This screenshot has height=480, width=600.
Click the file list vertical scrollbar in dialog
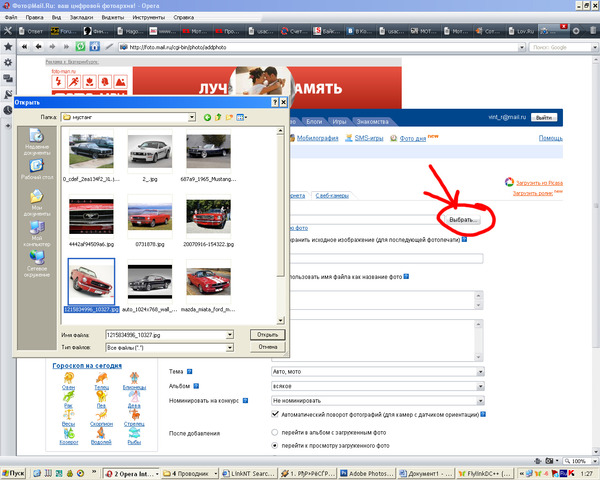pyautogui.click(x=280, y=226)
